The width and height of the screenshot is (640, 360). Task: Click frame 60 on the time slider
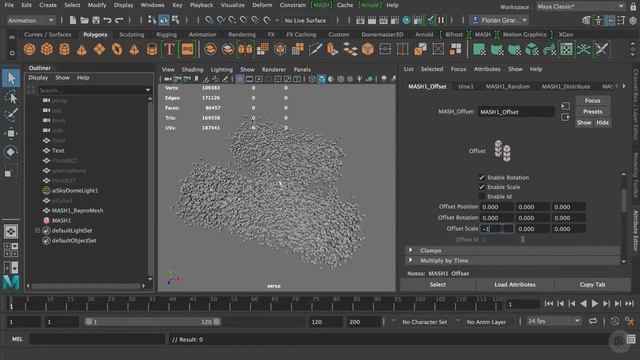(255, 303)
